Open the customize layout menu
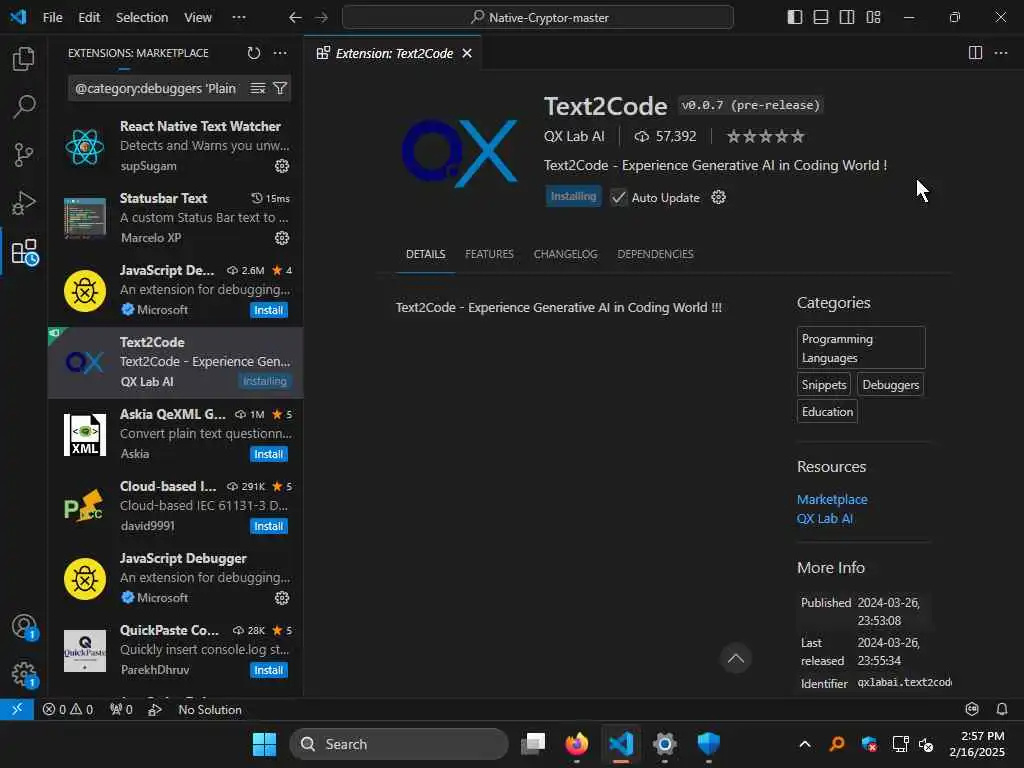 tap(873, 18)
